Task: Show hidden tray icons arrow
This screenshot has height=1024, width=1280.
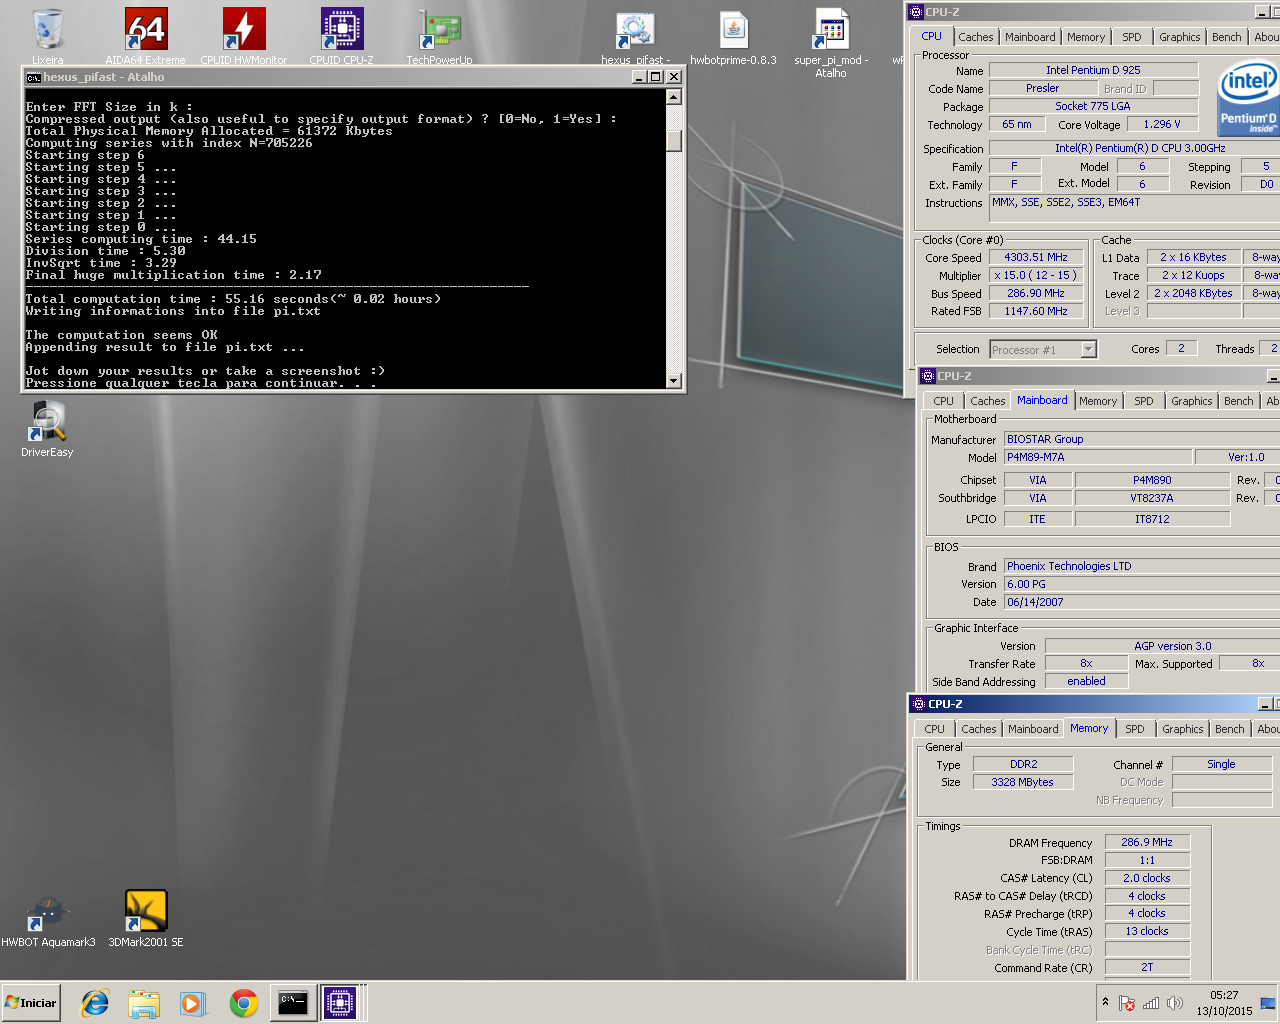Action: coord(1105,1002)
